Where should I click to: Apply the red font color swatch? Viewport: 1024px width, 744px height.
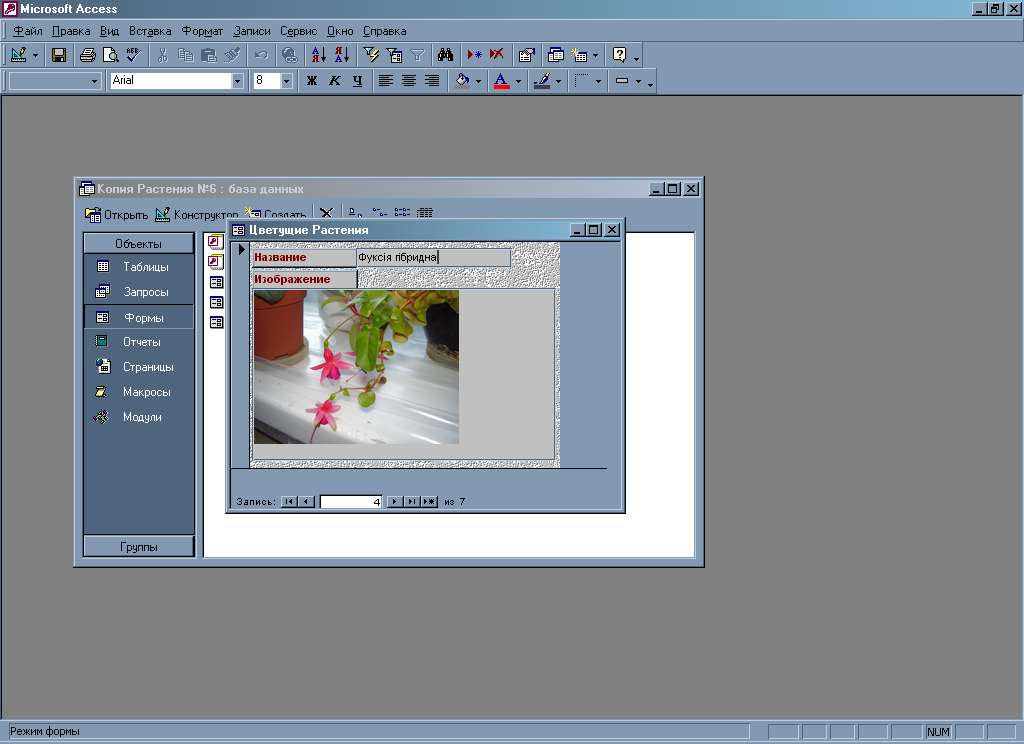tap(502, 80)
